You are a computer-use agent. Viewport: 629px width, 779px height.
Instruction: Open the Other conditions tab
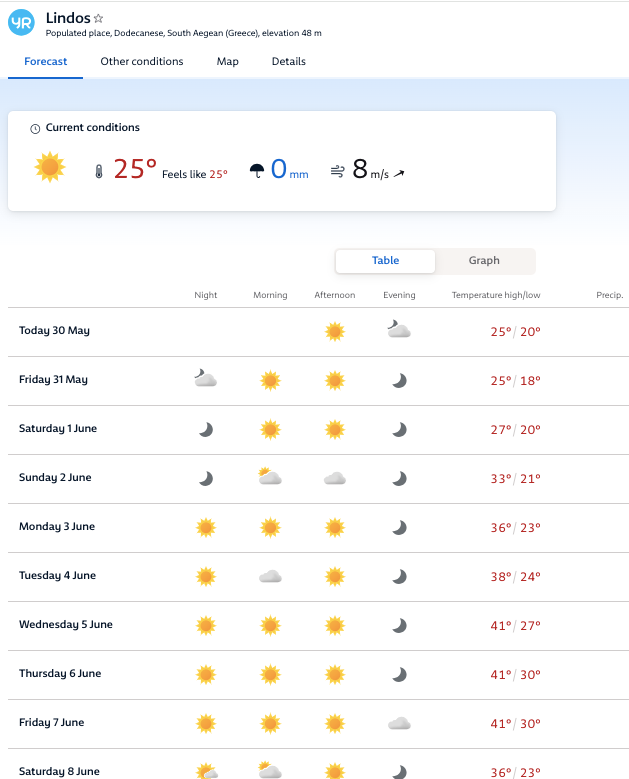tap(142, 62)
